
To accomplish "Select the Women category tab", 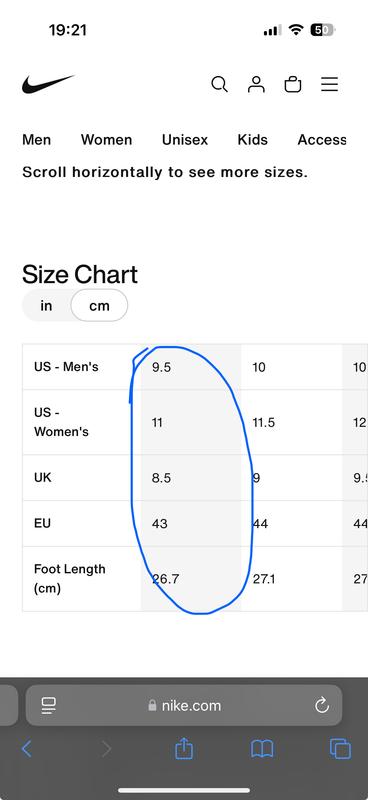I will click(106, 140).
